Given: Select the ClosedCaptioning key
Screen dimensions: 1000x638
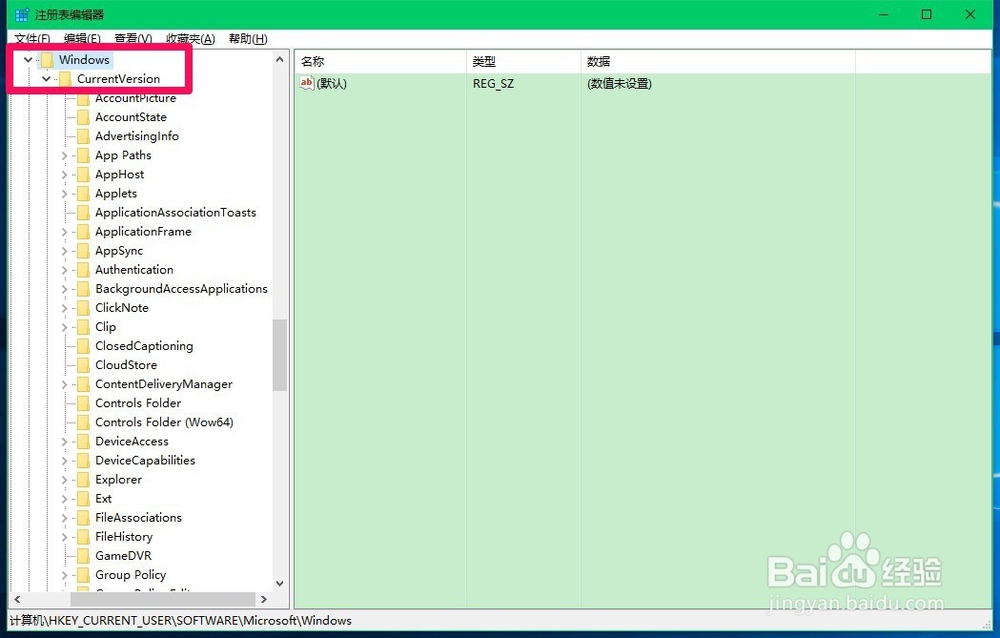Looking at the screenshot, I should (x=144, y=346).
